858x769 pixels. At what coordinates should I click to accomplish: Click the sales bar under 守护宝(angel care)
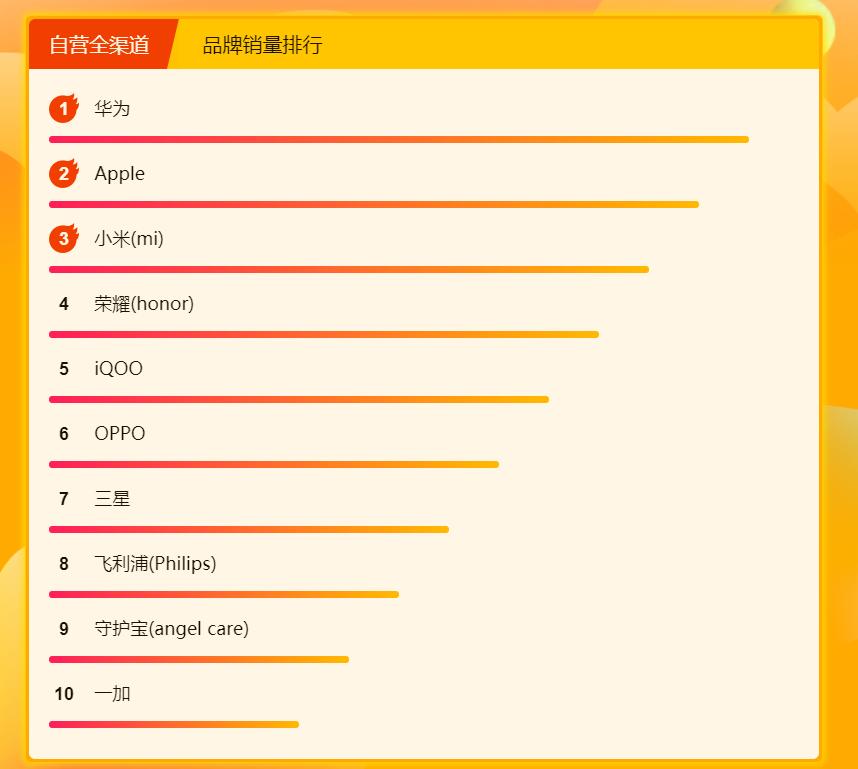pos(198,659)
